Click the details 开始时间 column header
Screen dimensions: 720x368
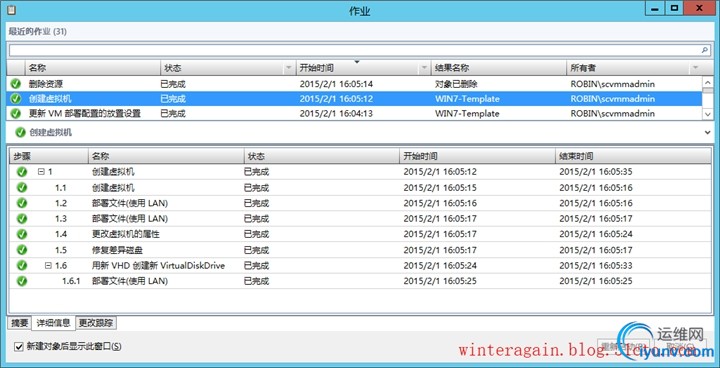coord(477,156)
